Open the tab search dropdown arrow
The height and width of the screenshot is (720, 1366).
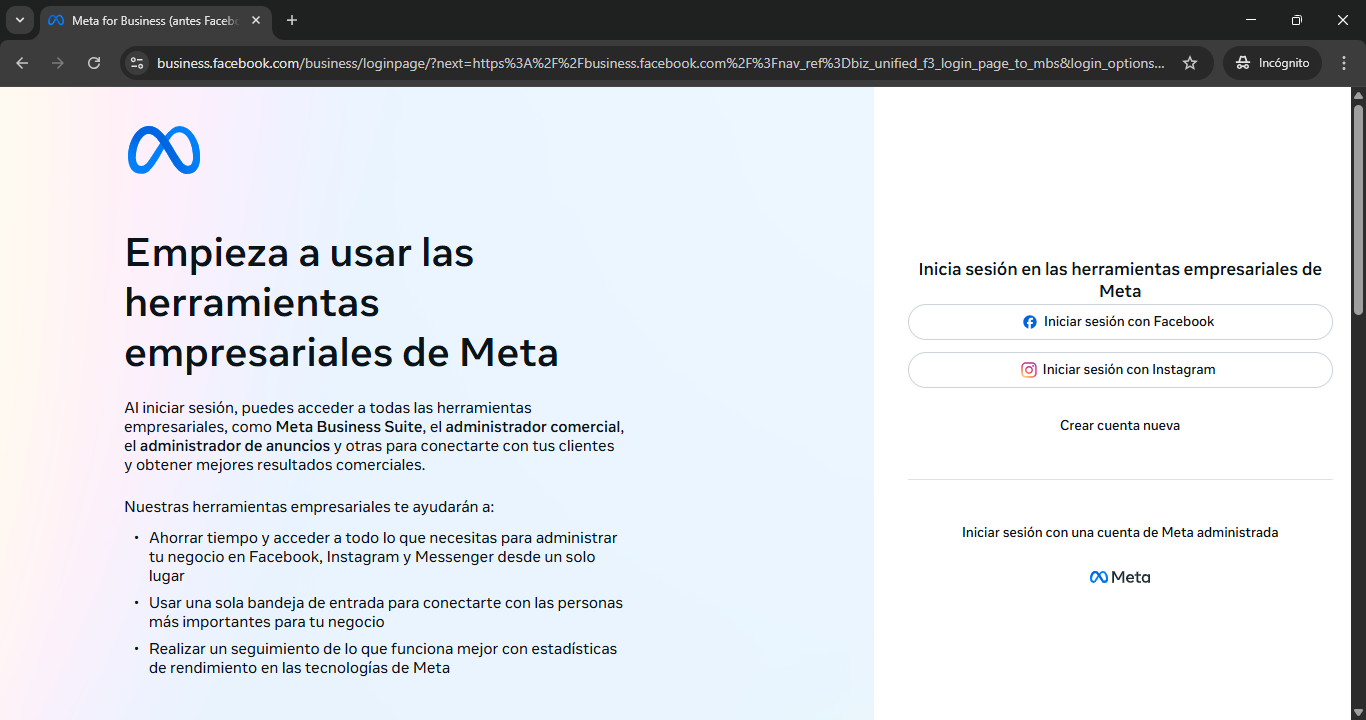[x=19, y=20]
